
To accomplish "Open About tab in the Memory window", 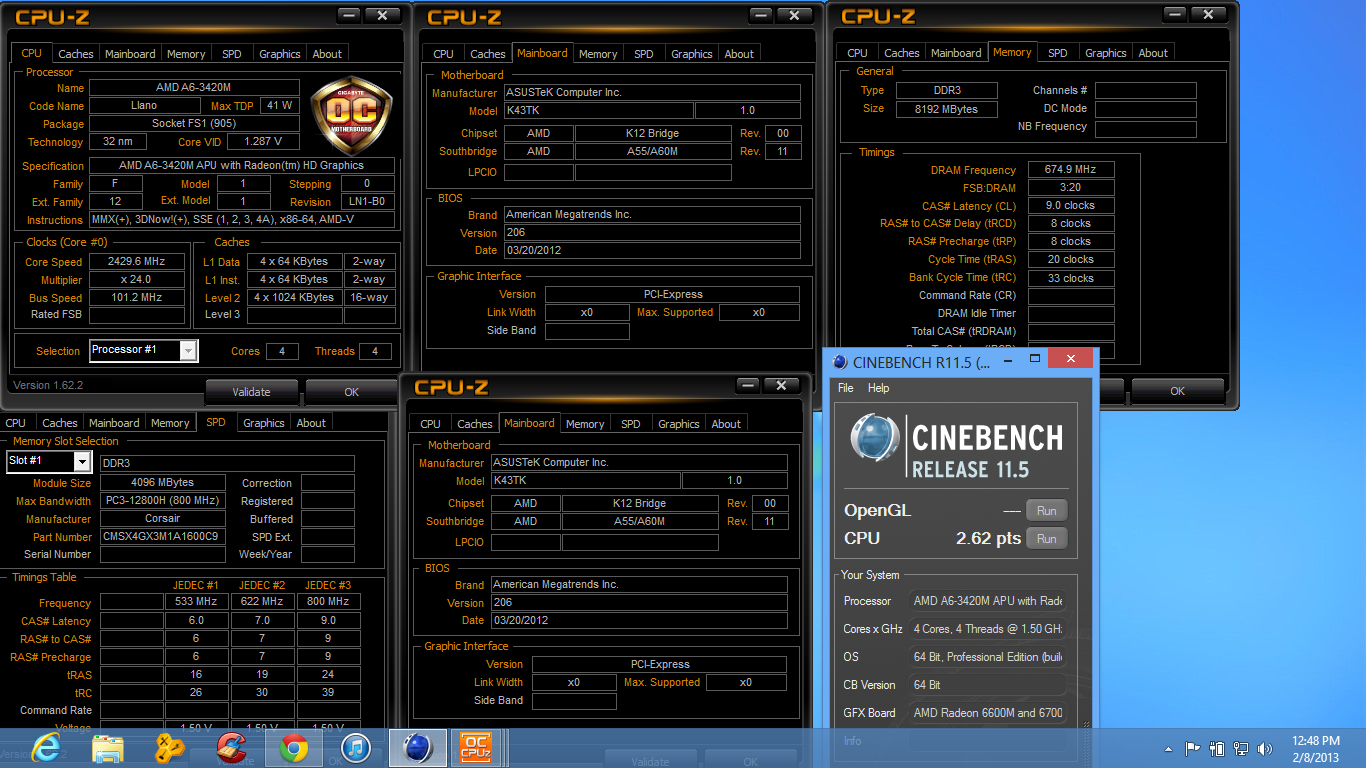I will pos(1153,53).
